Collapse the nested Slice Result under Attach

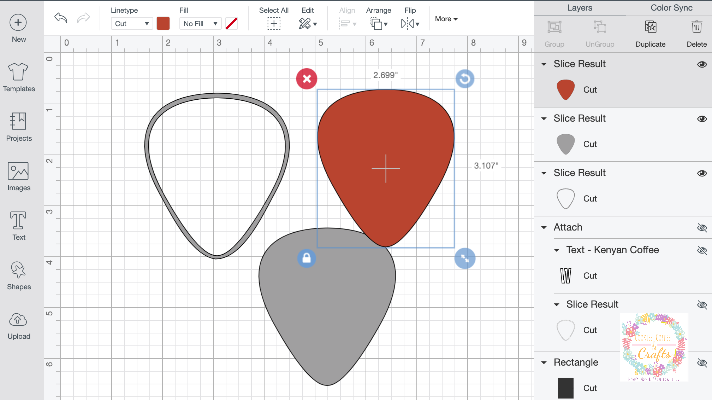pos(557,305)
